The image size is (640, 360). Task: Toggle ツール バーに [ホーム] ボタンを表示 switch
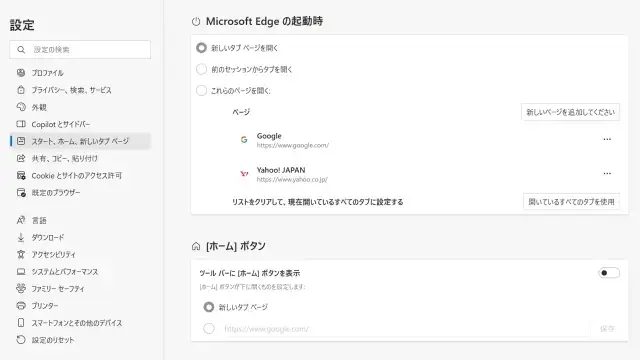(x=609, y=273)
